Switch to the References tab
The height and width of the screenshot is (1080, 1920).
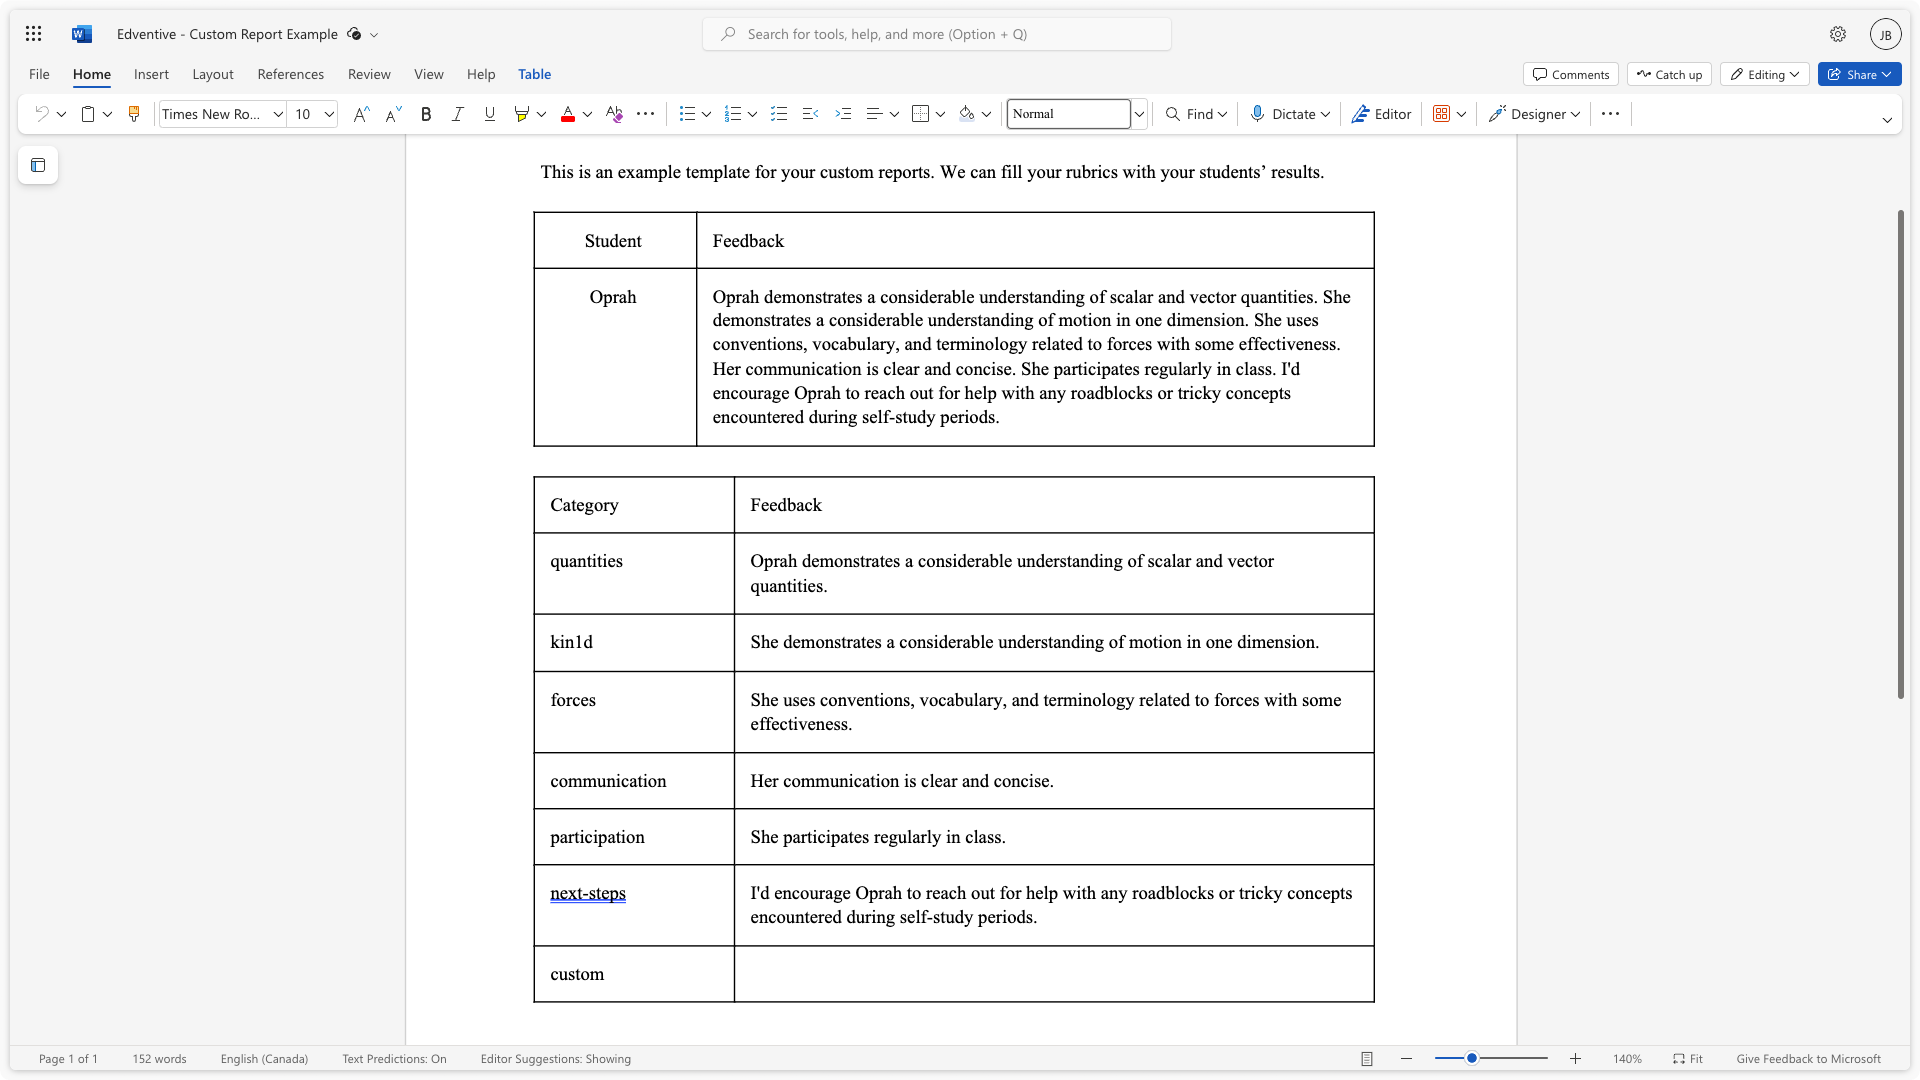click(291, 74)
